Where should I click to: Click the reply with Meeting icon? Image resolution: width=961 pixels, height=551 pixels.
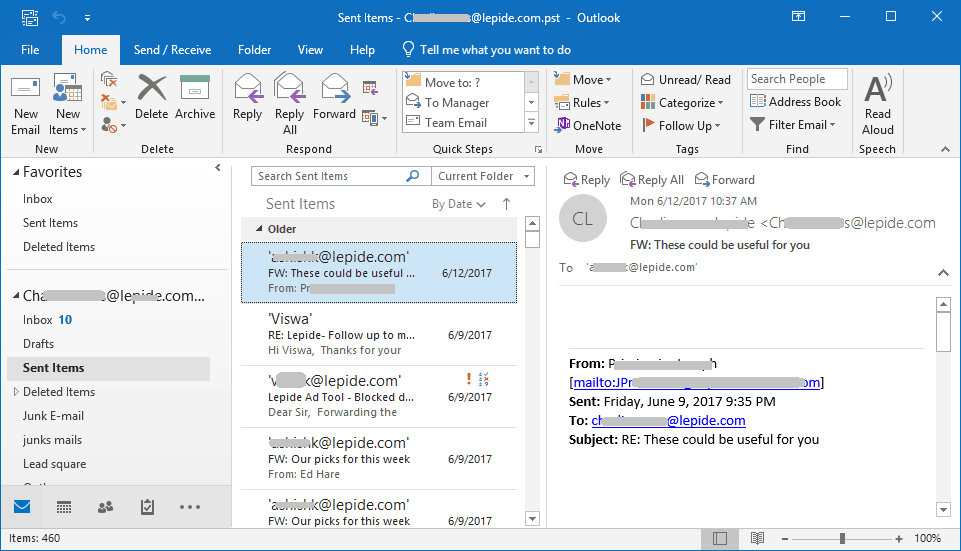click(x=370, y=88)
